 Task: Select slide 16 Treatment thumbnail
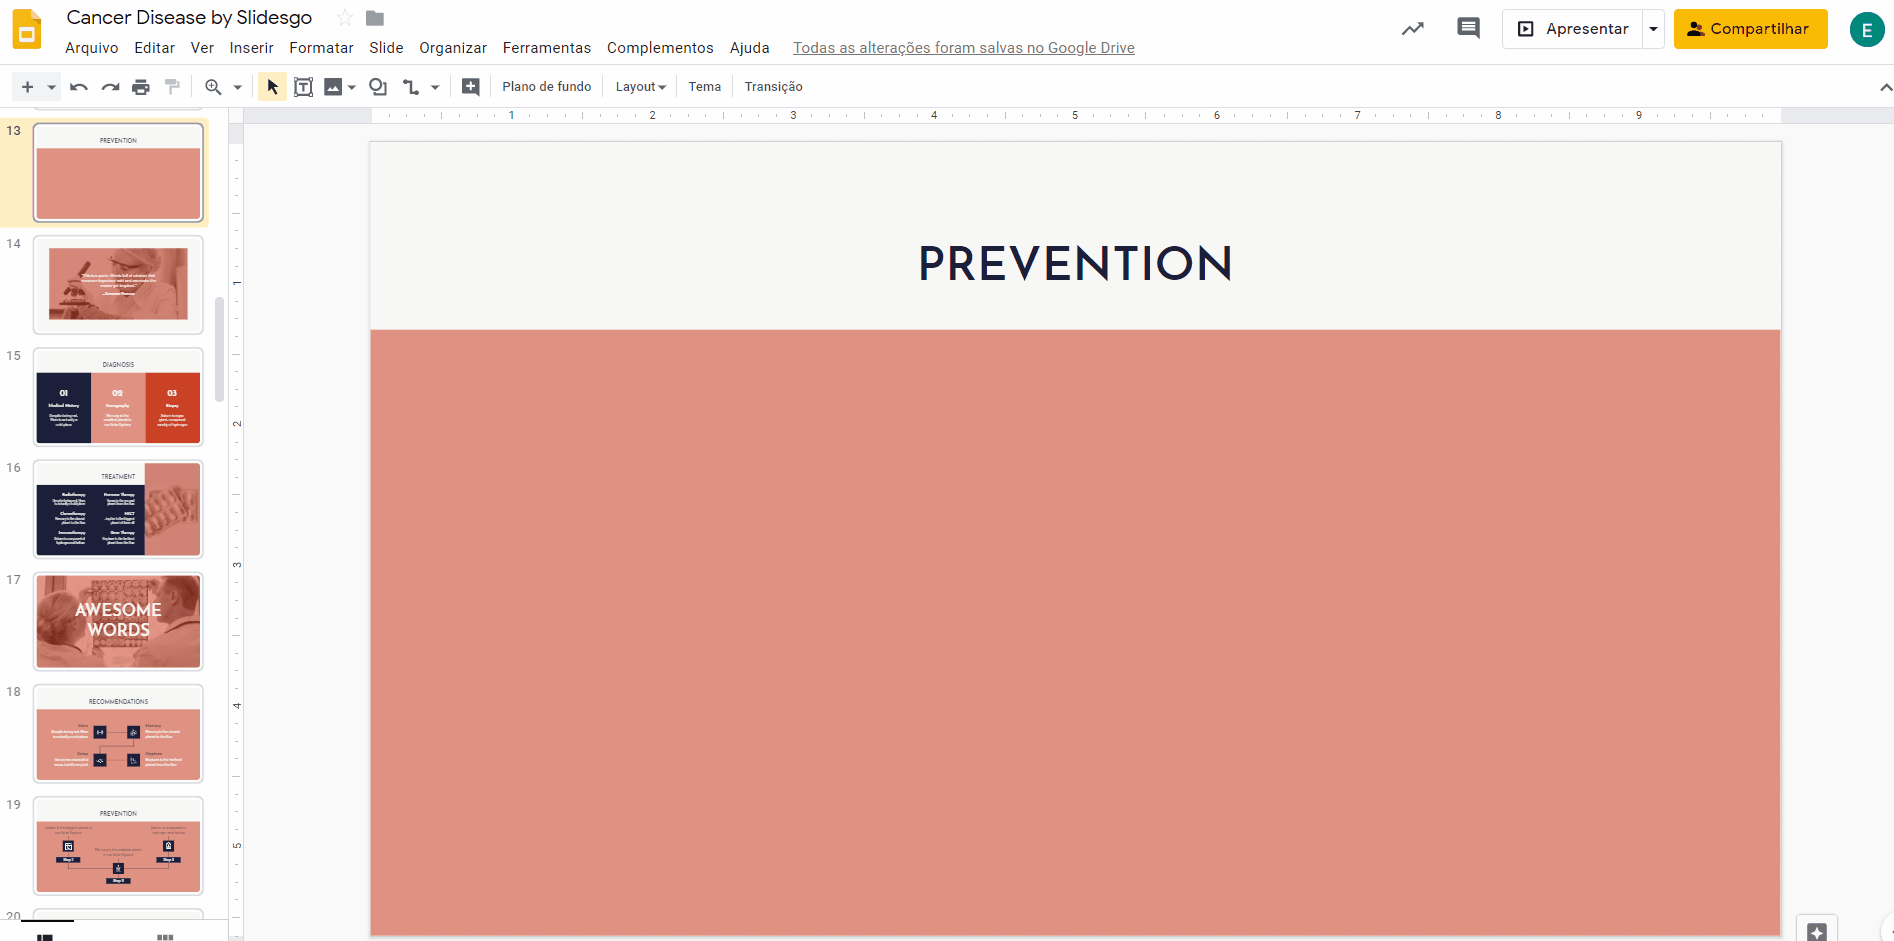[118, 509]
